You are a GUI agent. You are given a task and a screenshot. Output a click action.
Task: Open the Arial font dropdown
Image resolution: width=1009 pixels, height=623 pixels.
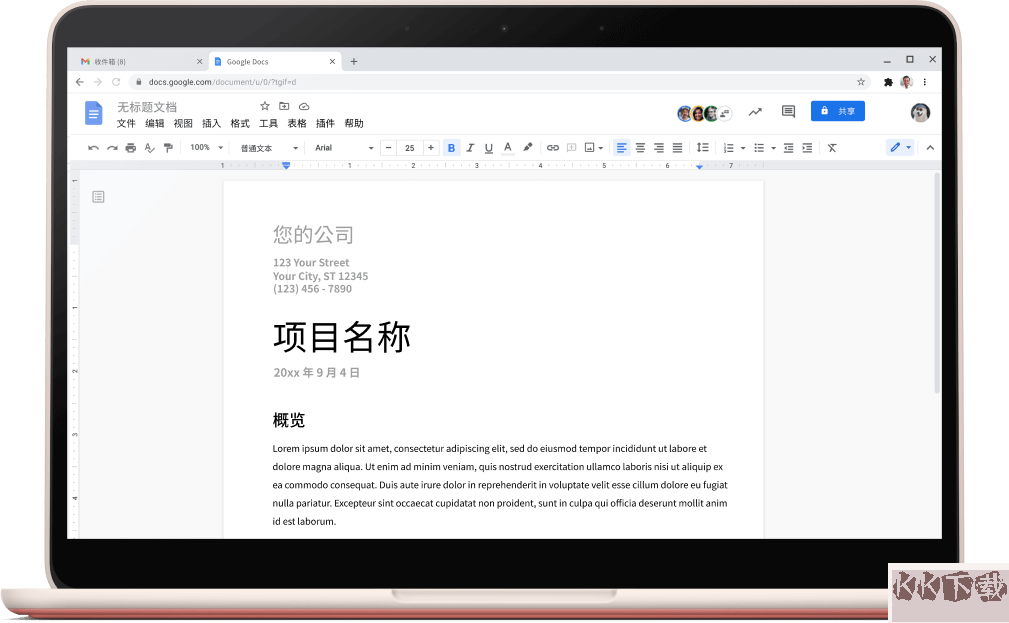coord(344,148)
